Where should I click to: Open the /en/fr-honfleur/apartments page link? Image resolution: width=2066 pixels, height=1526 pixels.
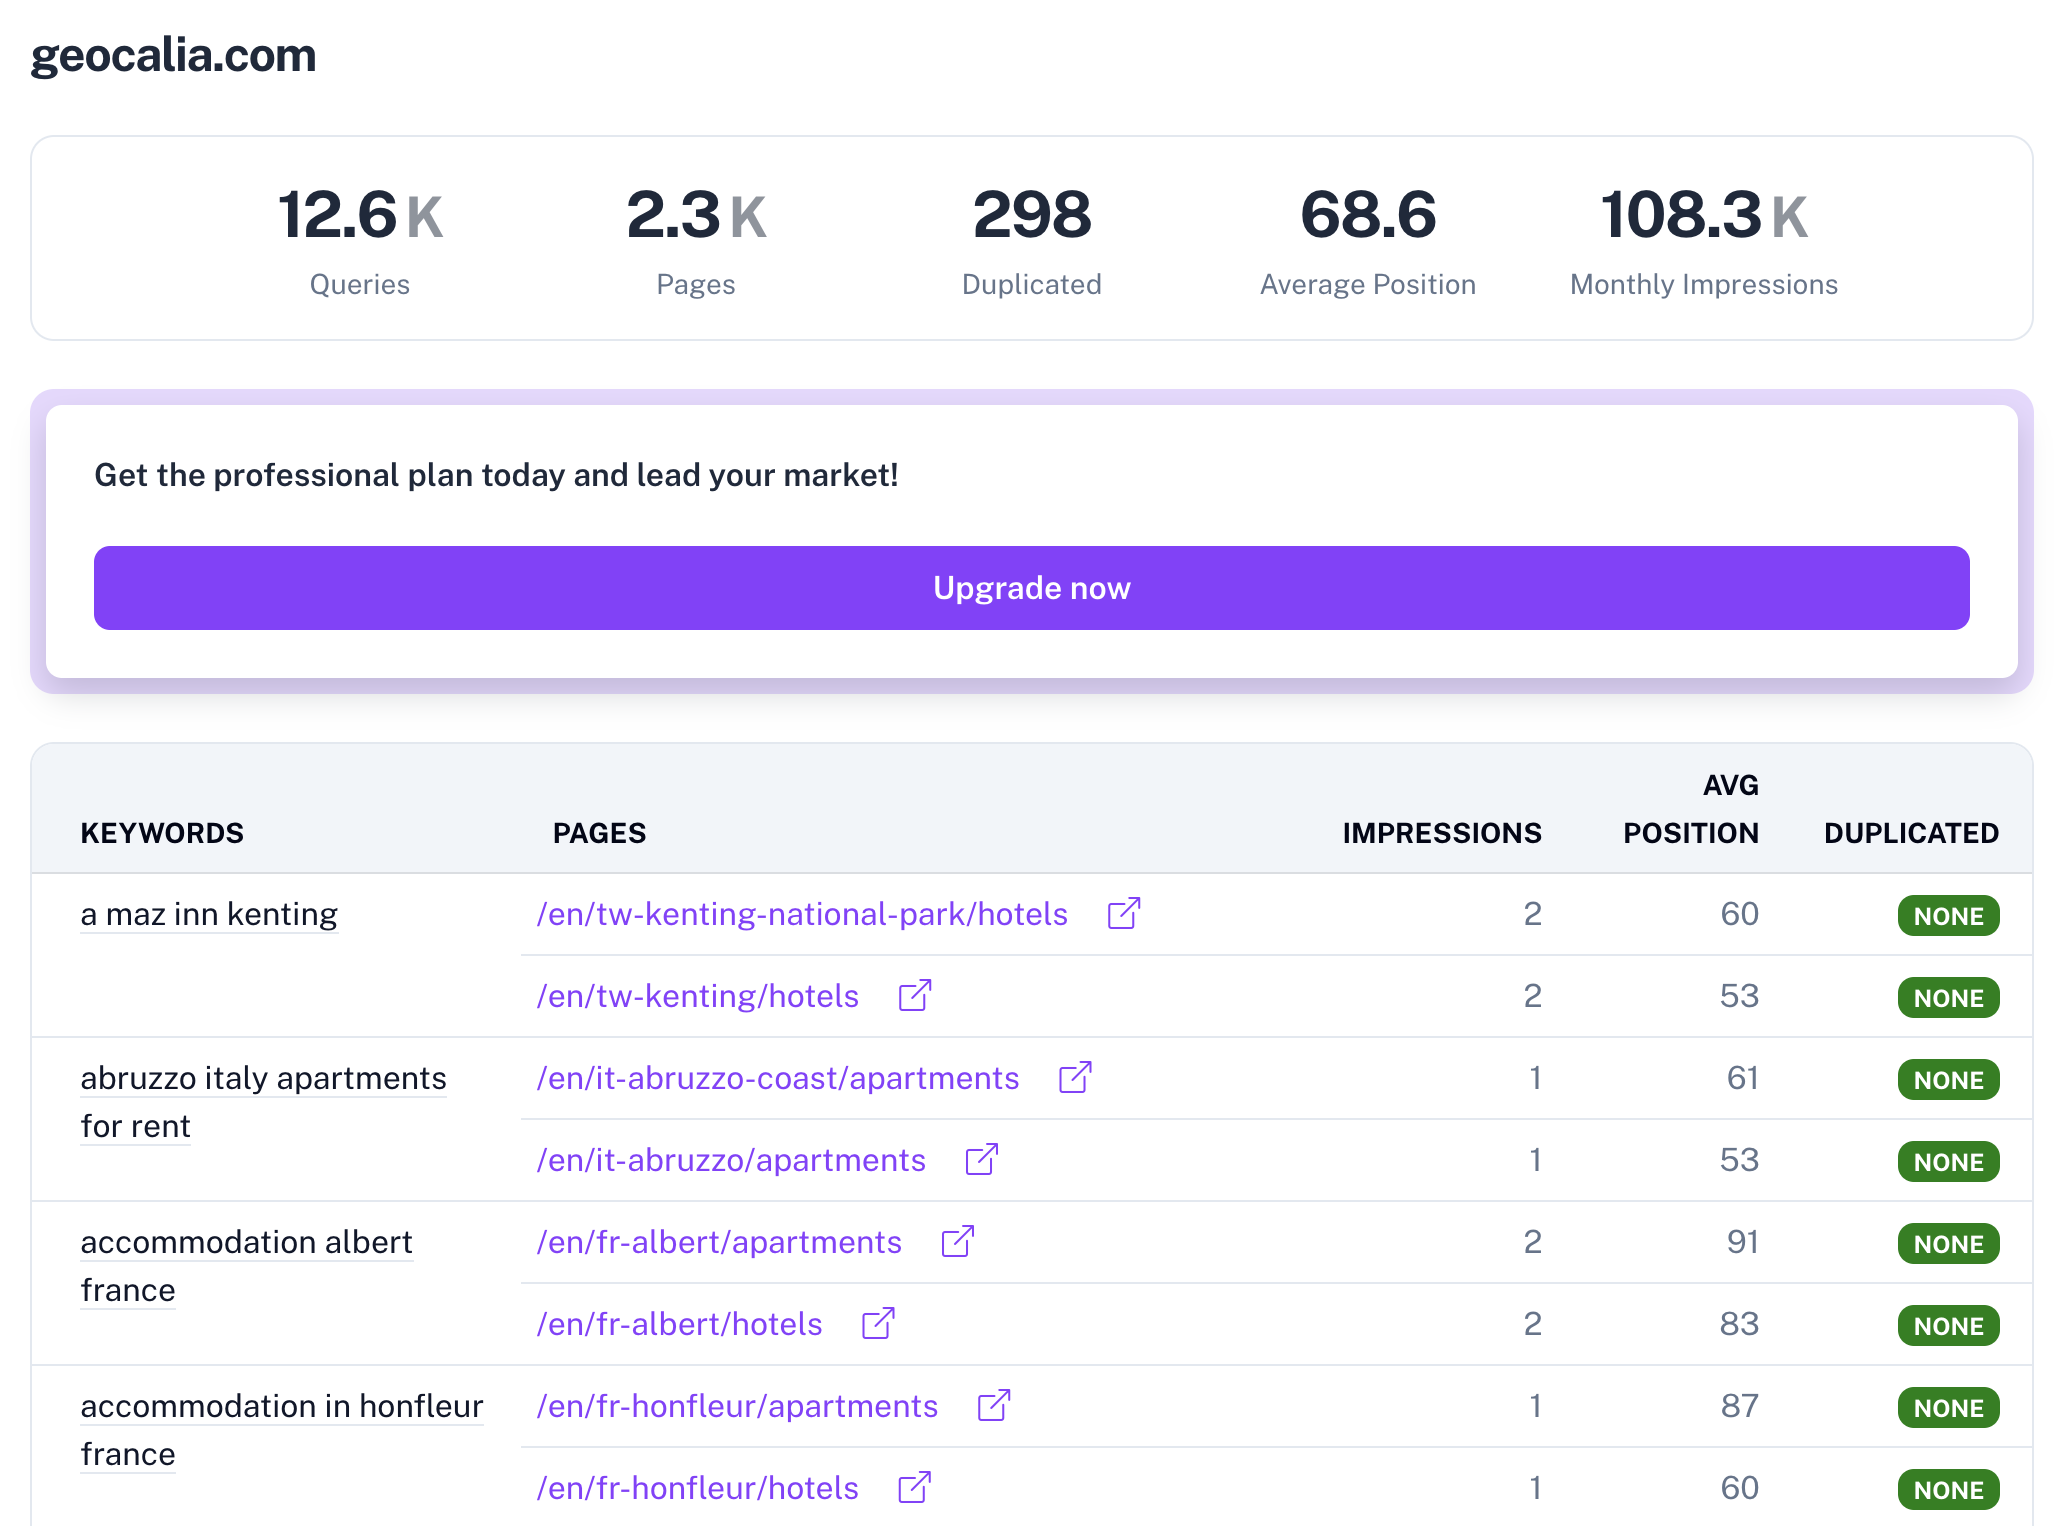(x=737, y=1406)
